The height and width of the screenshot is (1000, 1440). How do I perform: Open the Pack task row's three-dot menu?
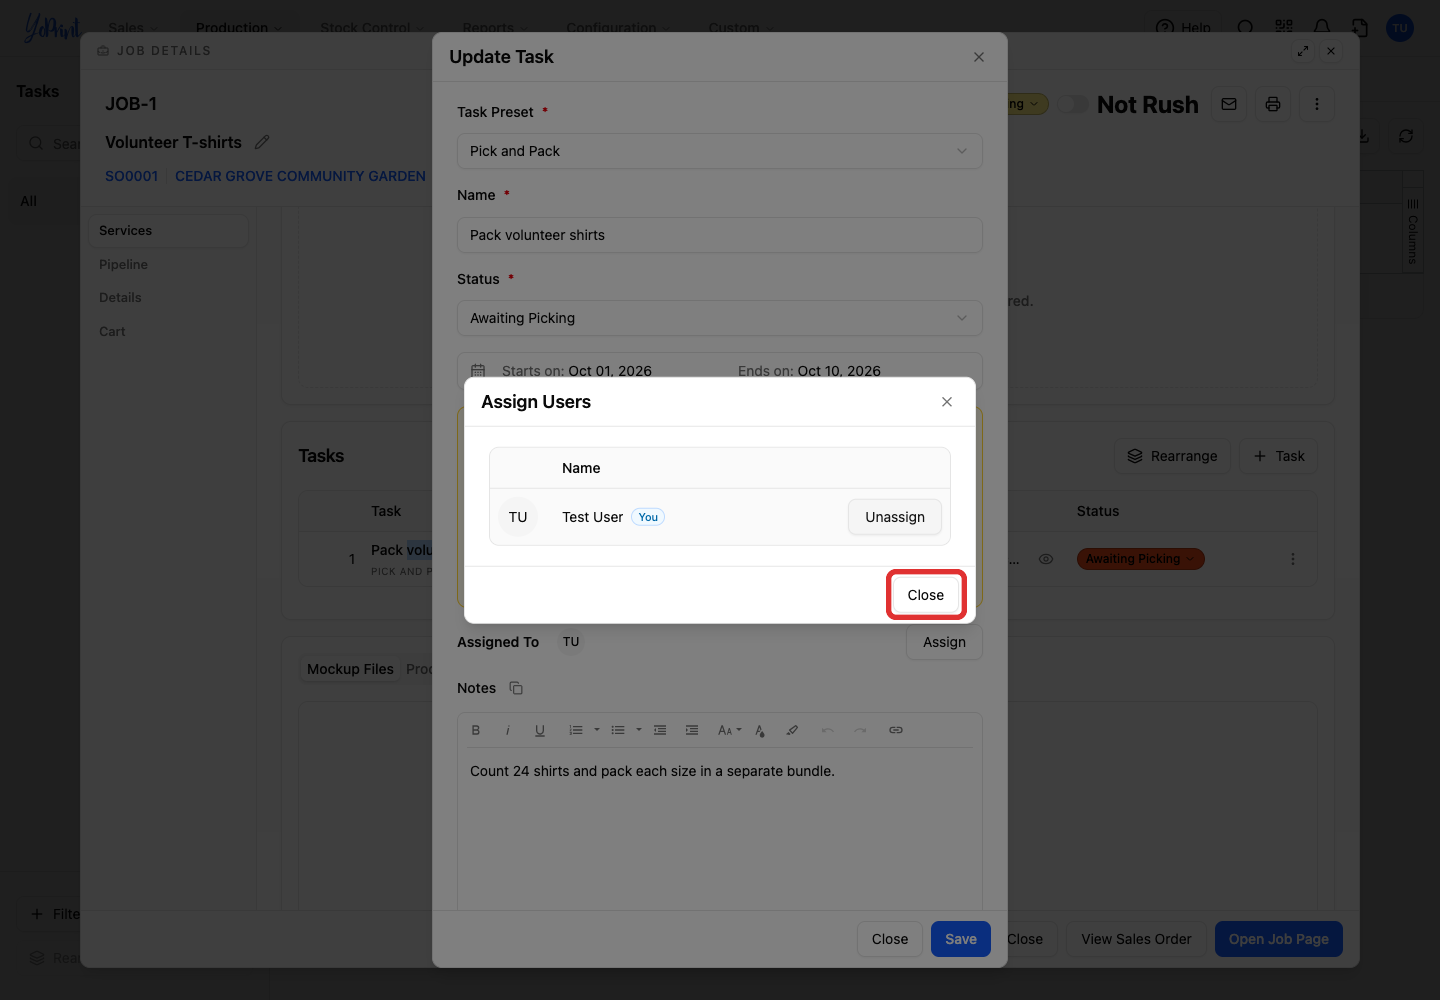pos(1293,559)
